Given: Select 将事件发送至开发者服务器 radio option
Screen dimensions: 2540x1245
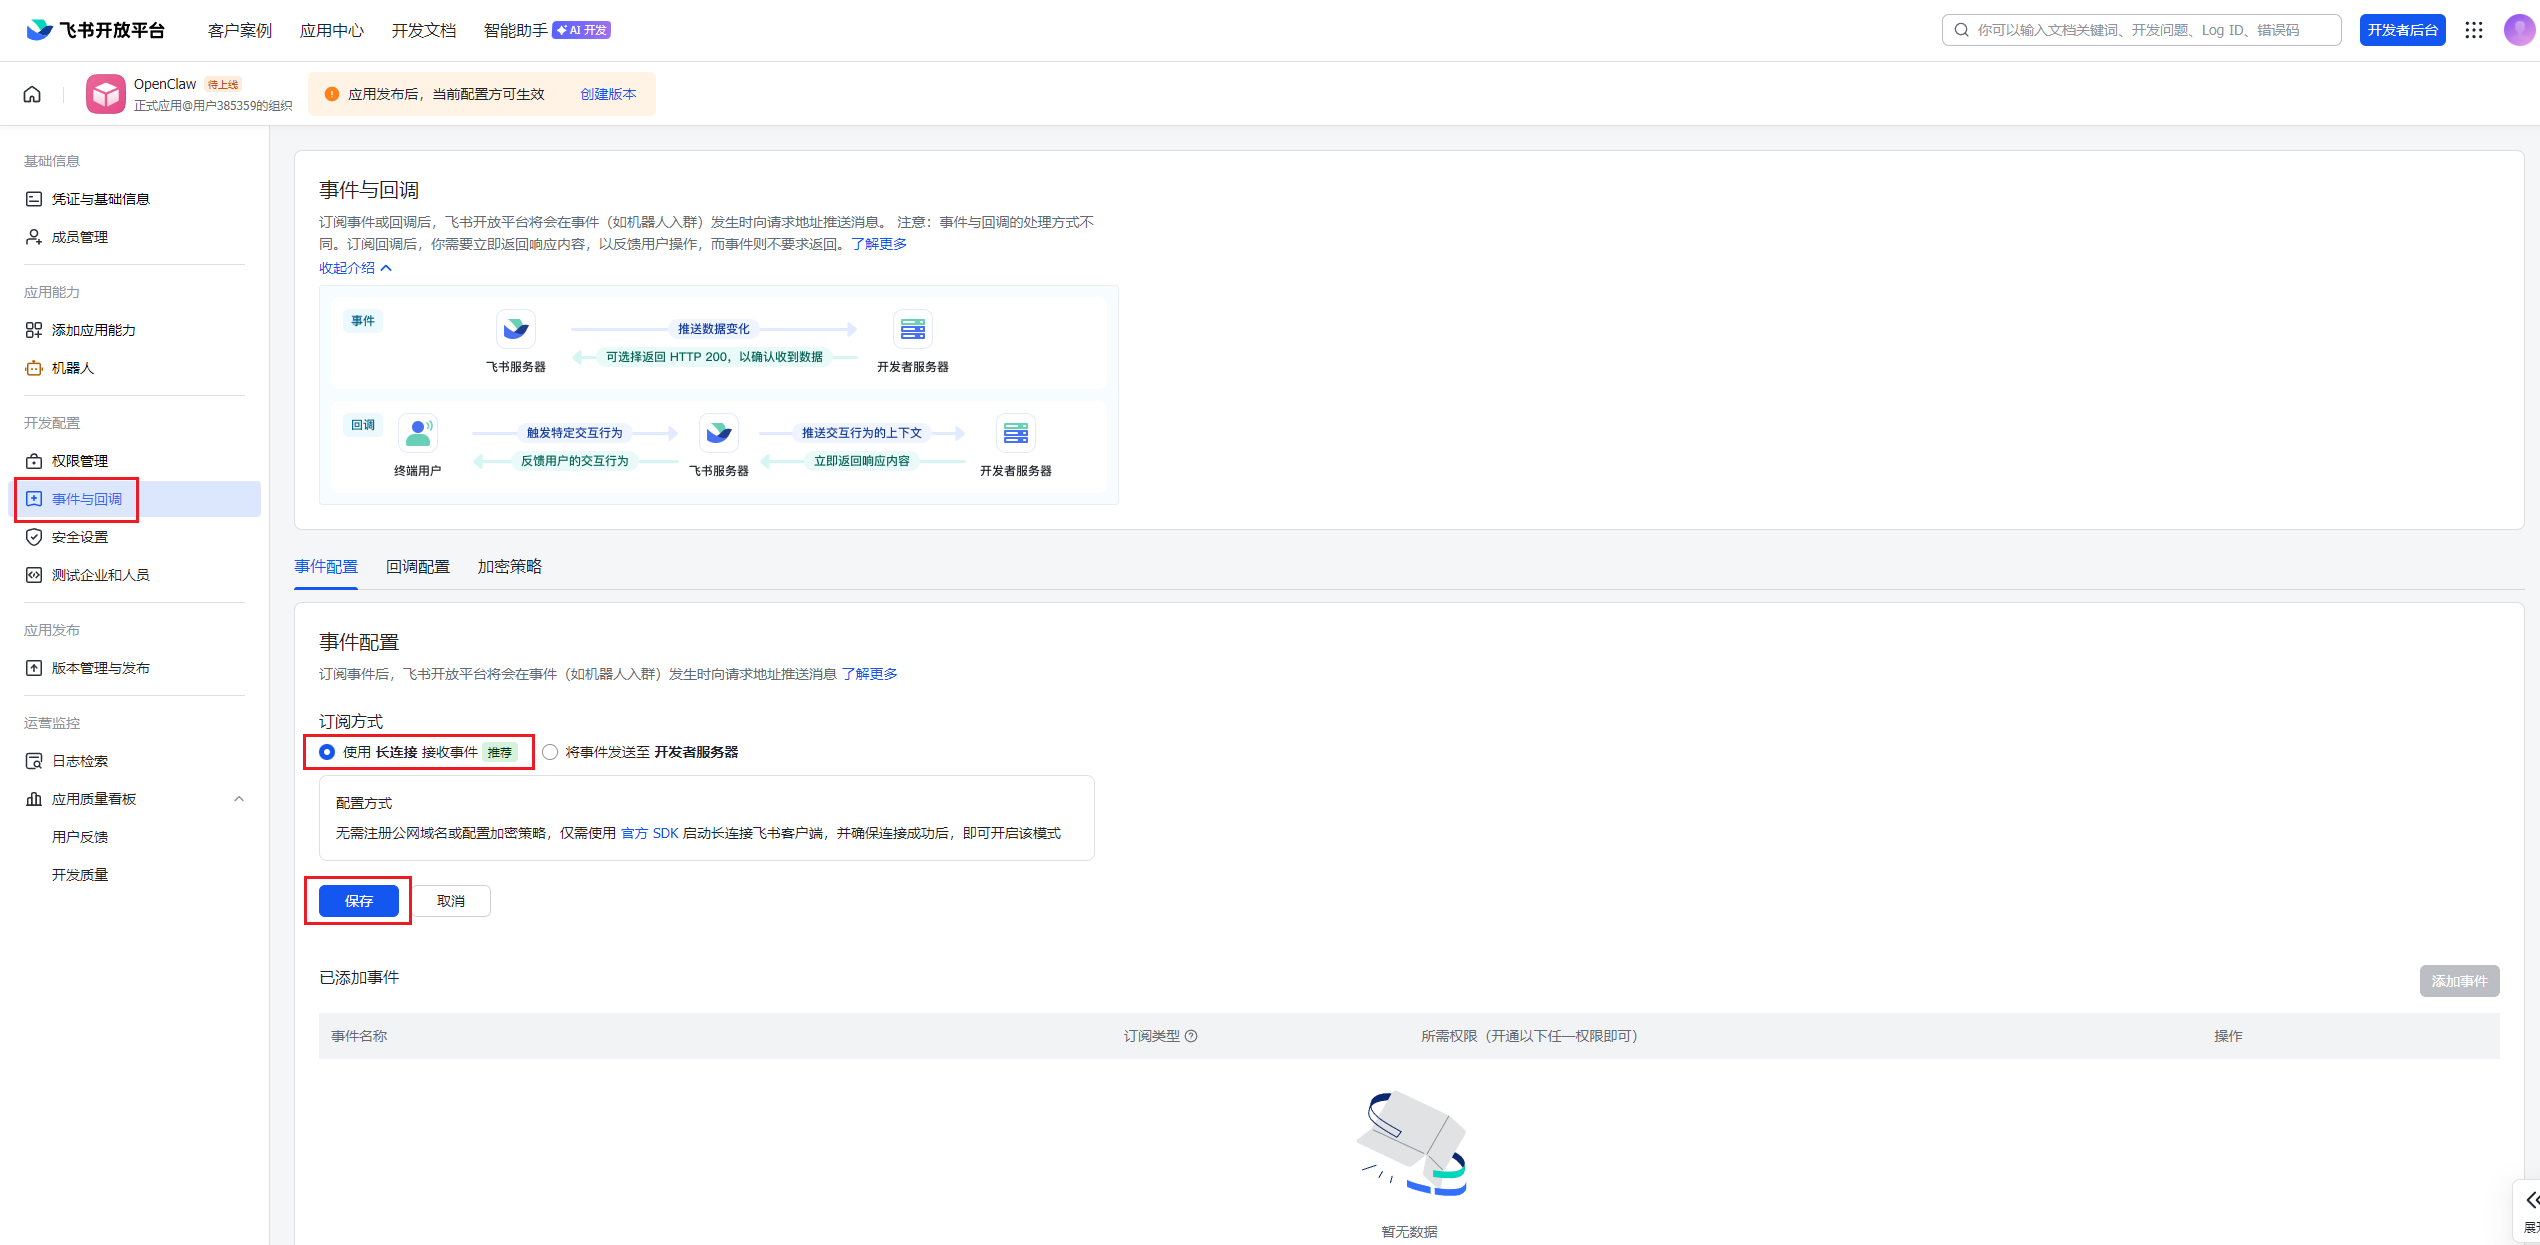Looking at the screenshot, I should [x=550, y=752].
